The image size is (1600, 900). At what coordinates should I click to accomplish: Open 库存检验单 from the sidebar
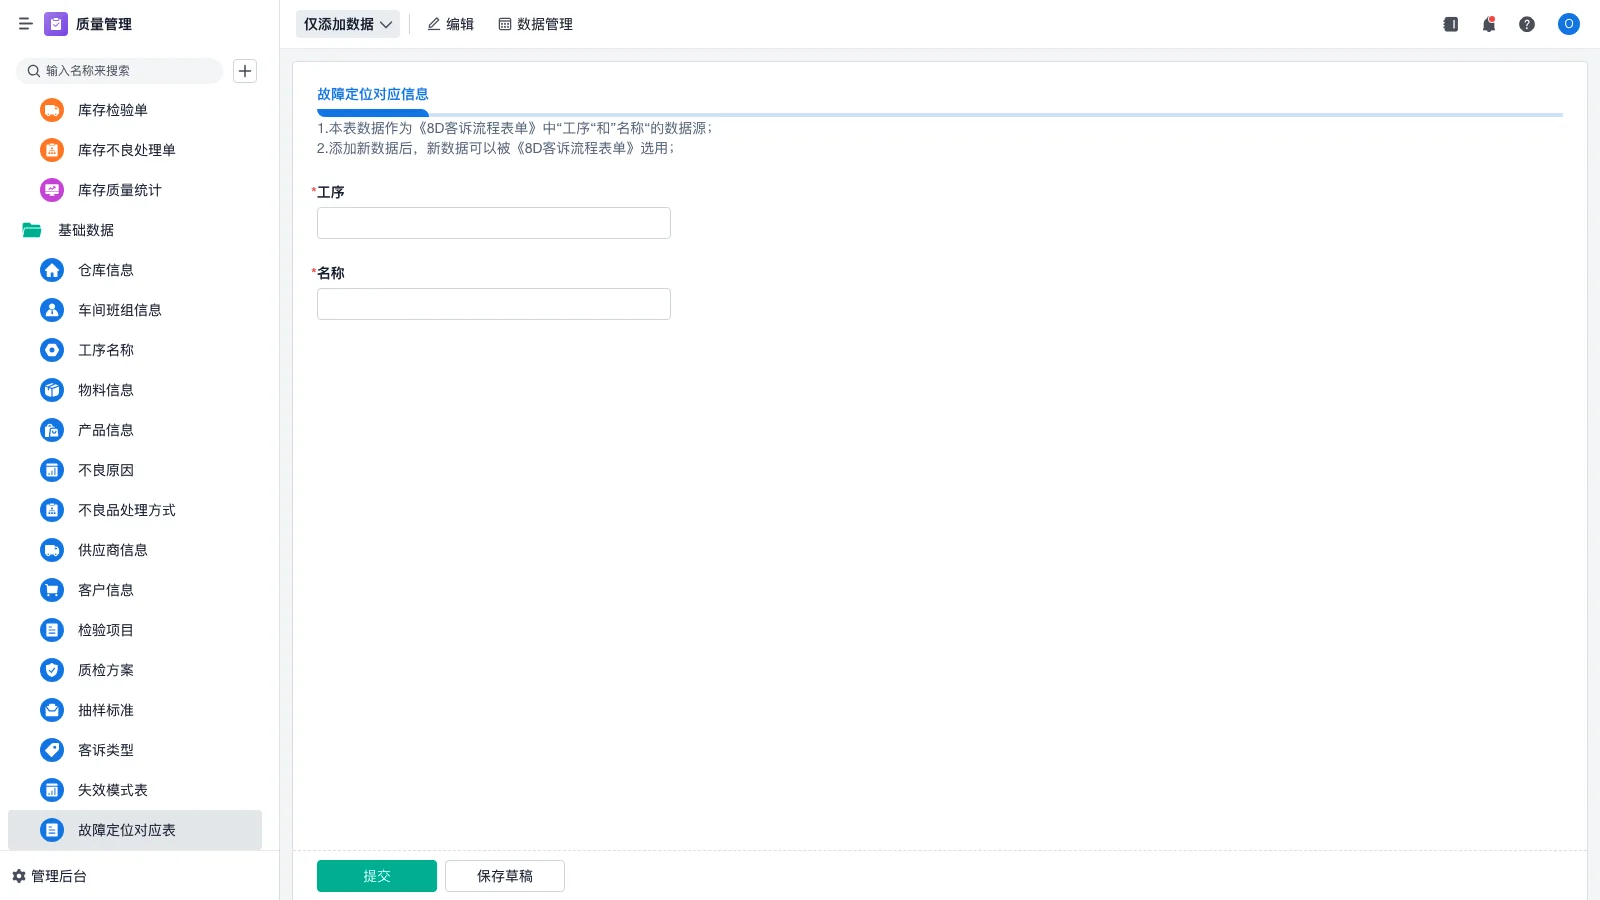point(112,110)
